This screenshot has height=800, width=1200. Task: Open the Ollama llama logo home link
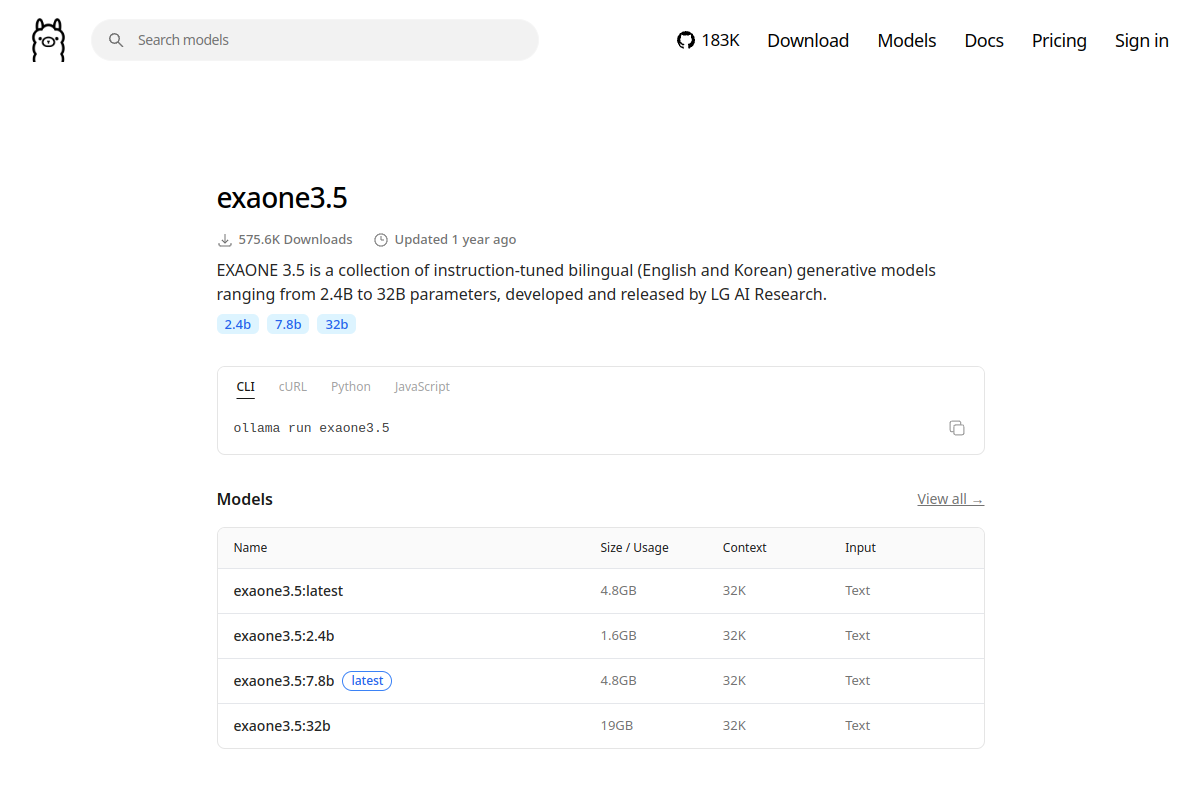48,40
